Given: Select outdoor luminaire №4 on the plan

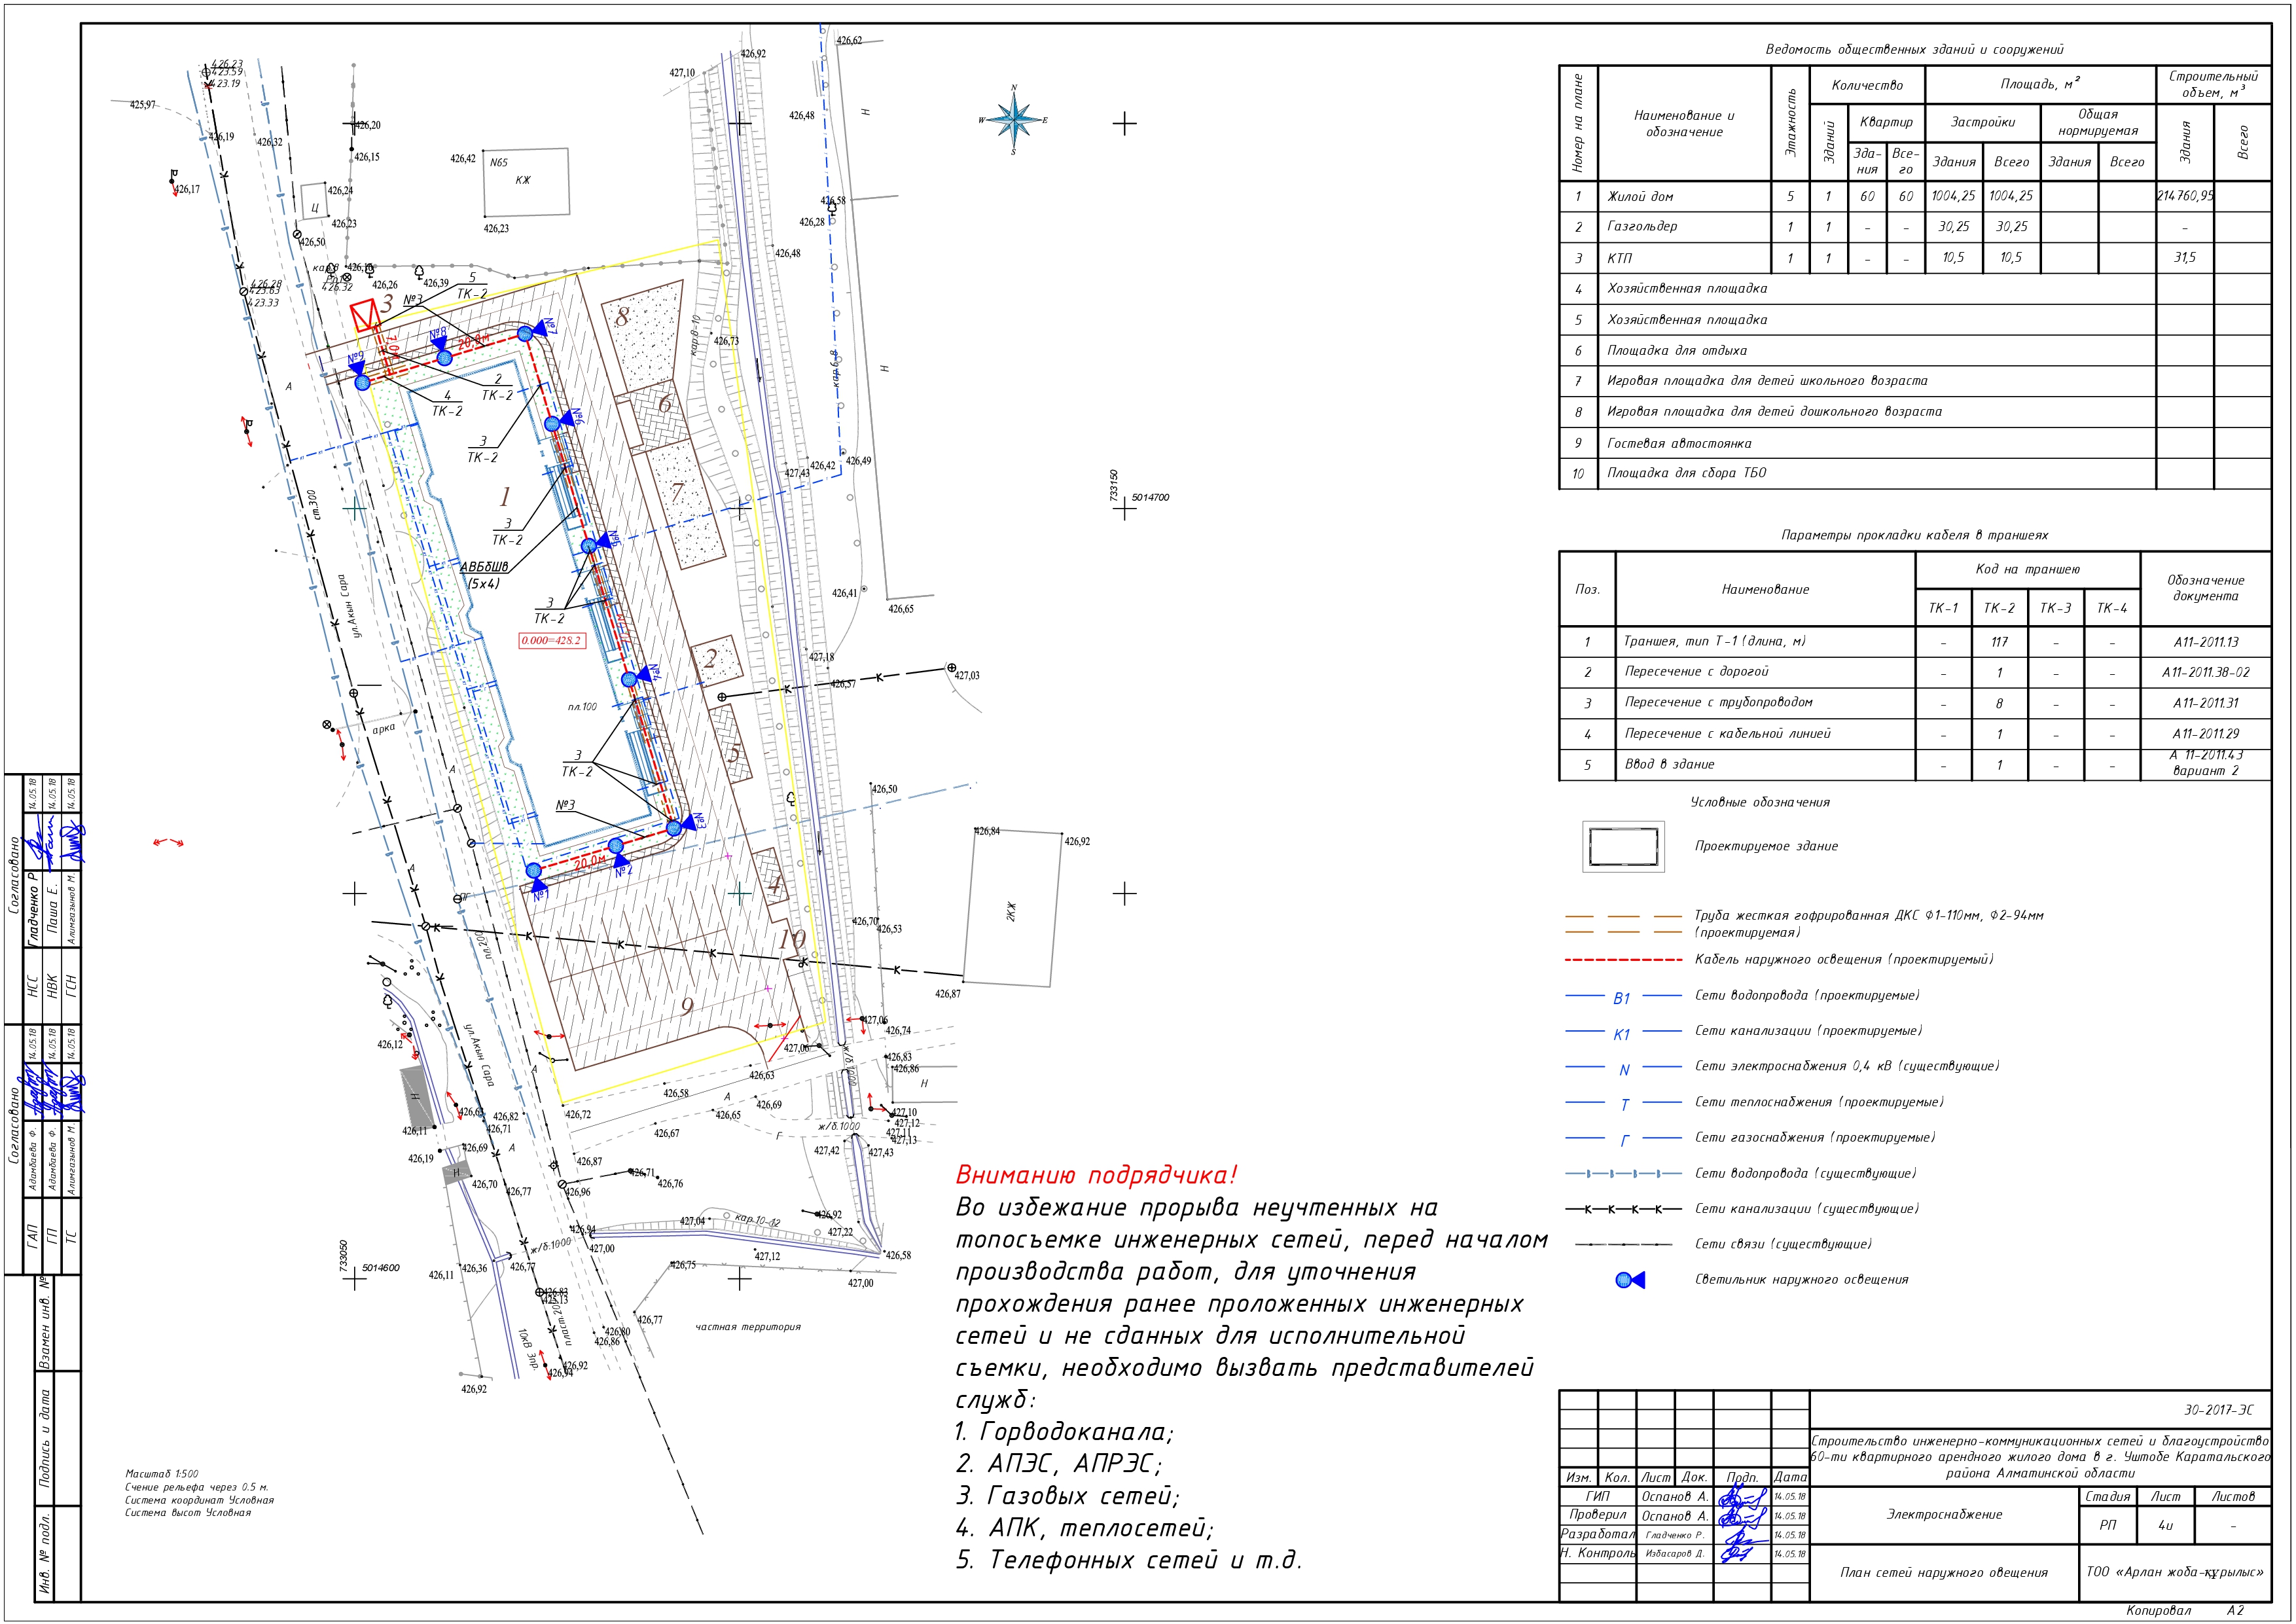Looking at the screenshot, I should click(x=630, y=679).
